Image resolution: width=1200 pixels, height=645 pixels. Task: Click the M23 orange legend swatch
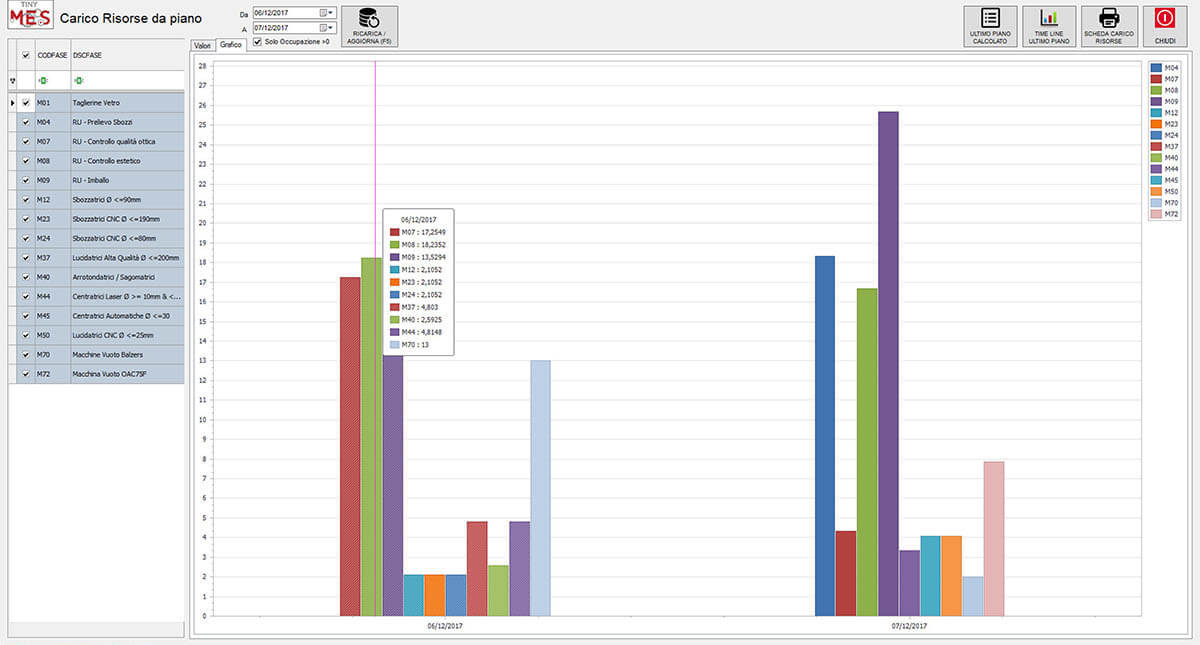click(x=1156, y=123)
